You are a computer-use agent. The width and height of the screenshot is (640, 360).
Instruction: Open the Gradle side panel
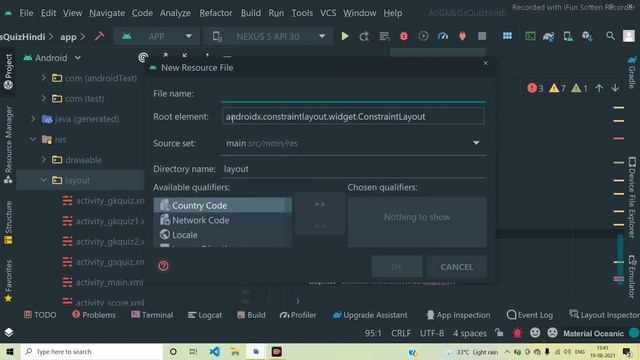[632, 72]
